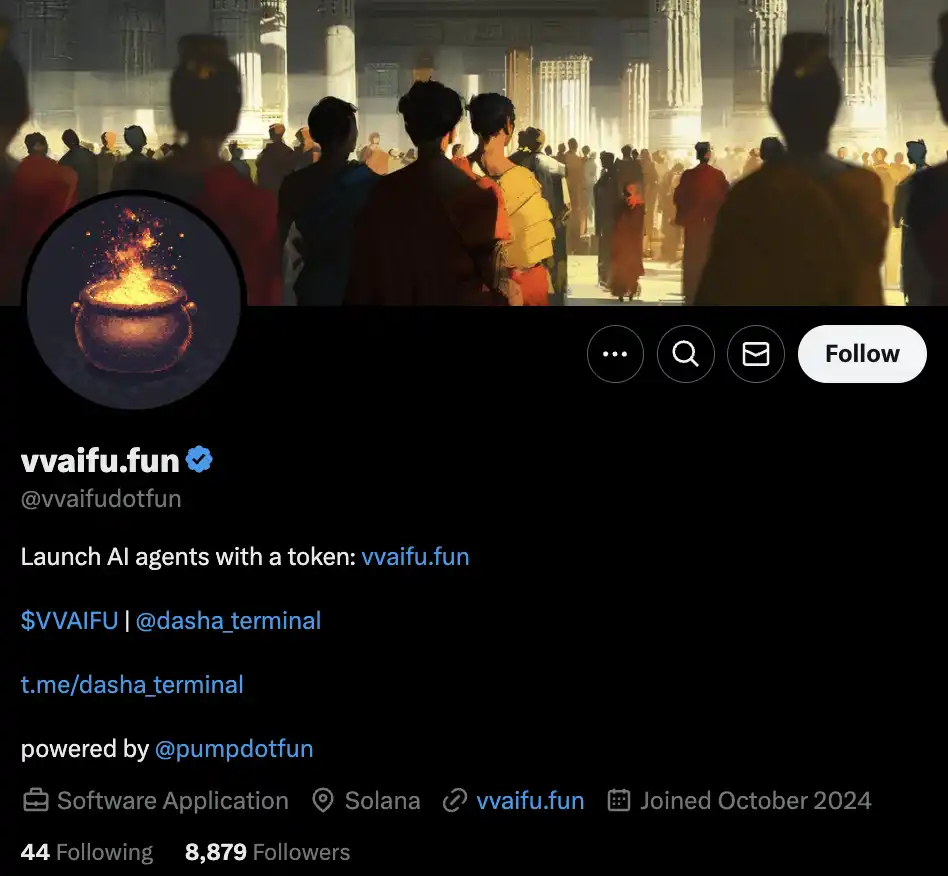Click the search magnifier icon on profile
Viewport: 948px width, 876px height.
pos(686,354)
